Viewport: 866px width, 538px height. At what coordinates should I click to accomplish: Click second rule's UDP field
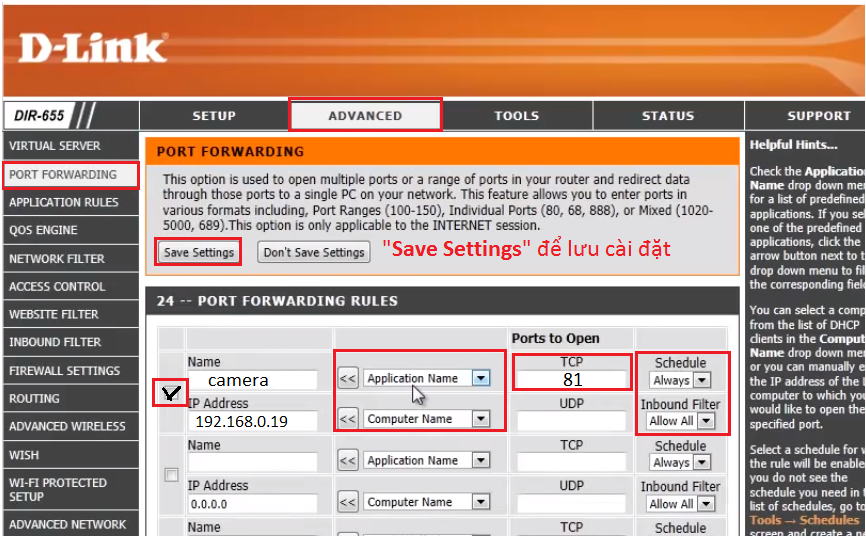click(x=572, y=504)
